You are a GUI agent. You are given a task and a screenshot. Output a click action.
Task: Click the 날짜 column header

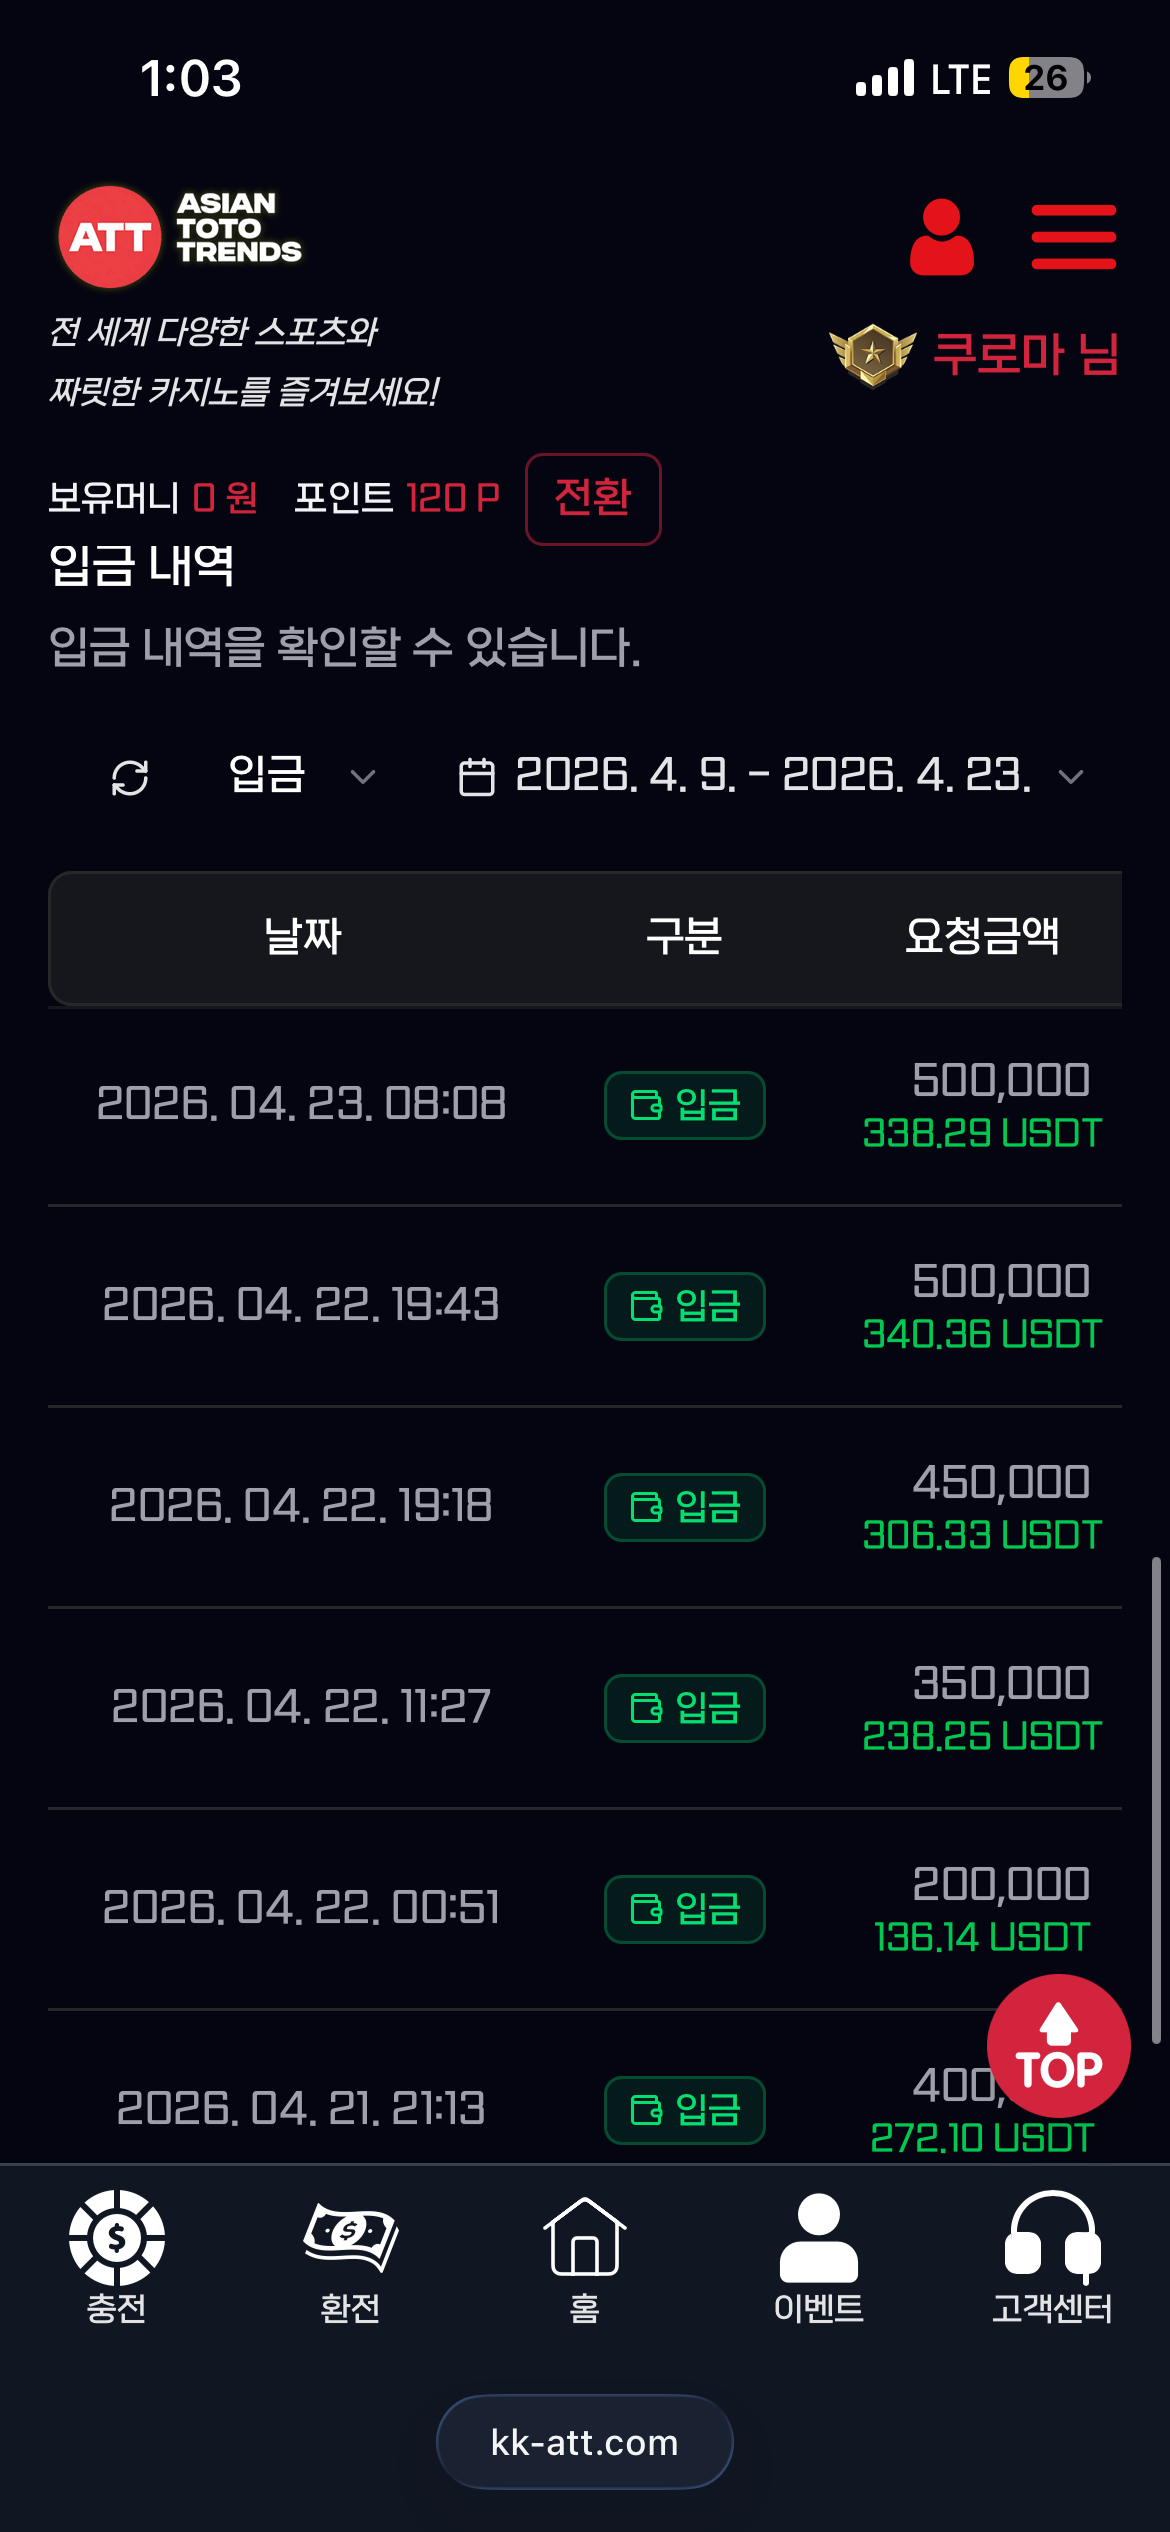[x=303, y=937]
